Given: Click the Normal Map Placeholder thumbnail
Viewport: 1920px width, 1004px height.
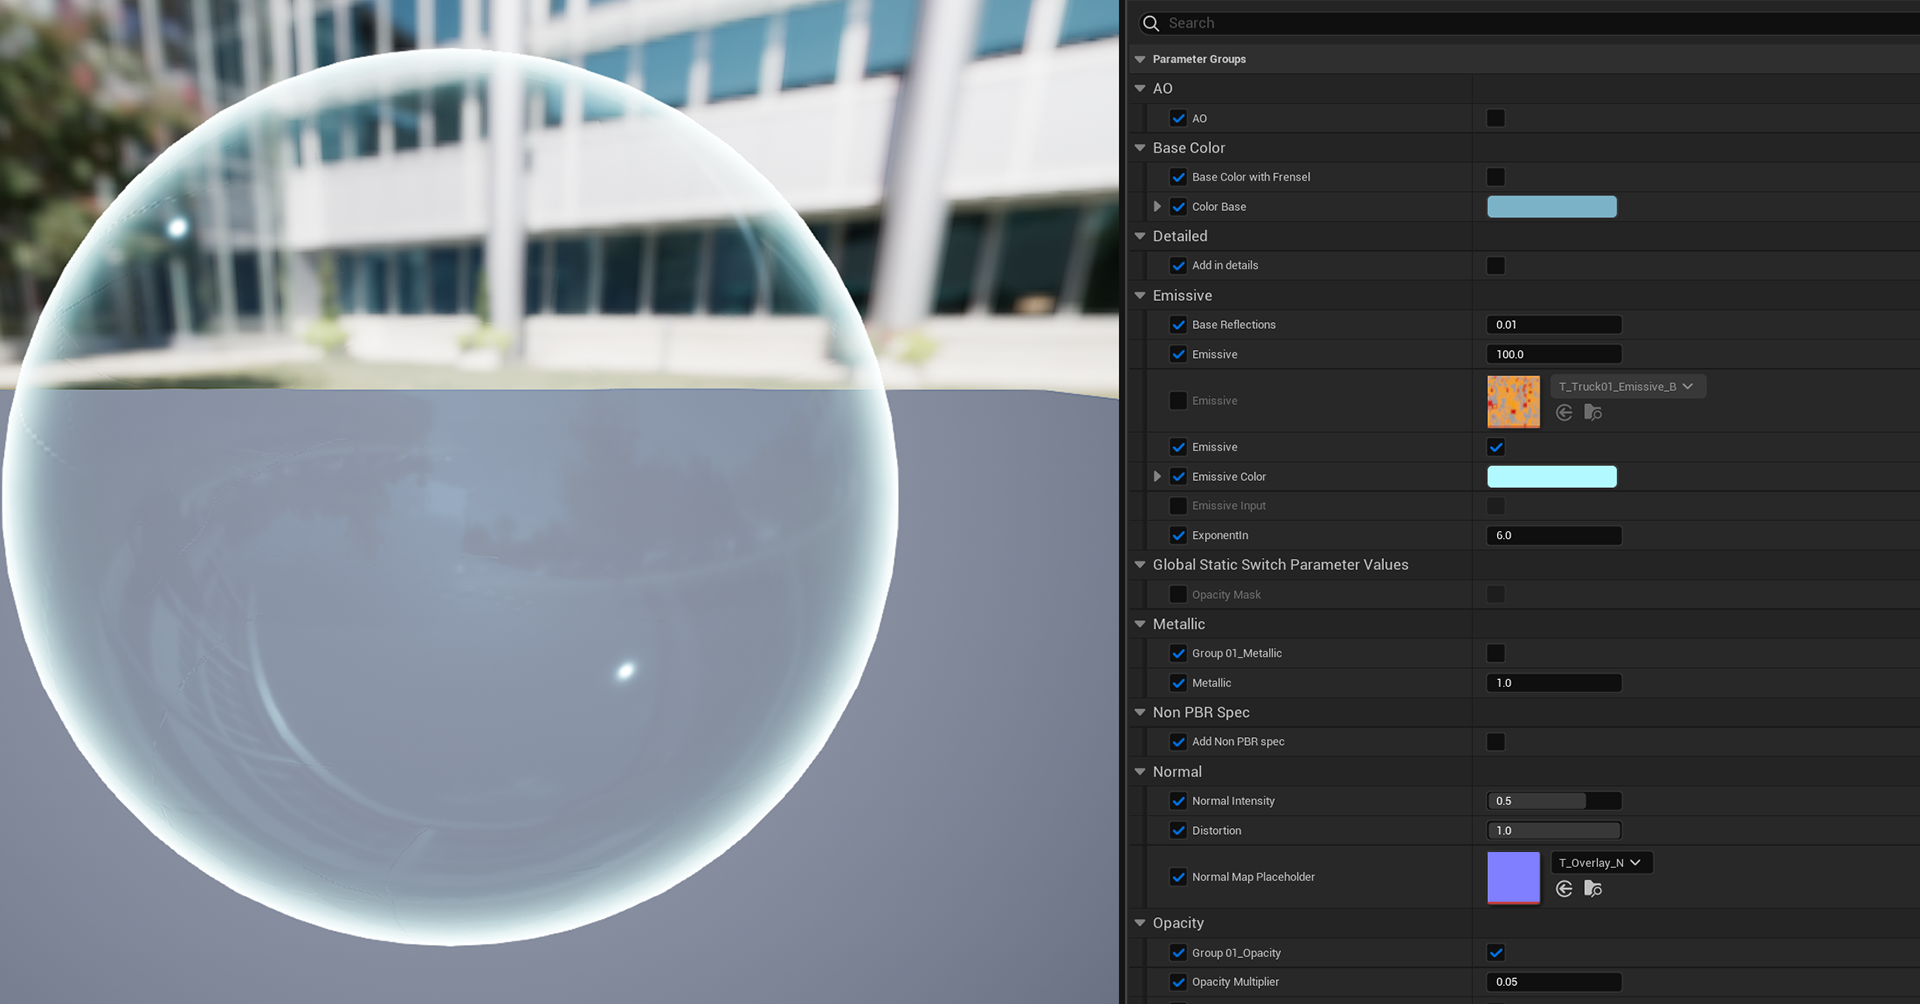Looking at the screenshot, I should click(x=1514, y=877).
